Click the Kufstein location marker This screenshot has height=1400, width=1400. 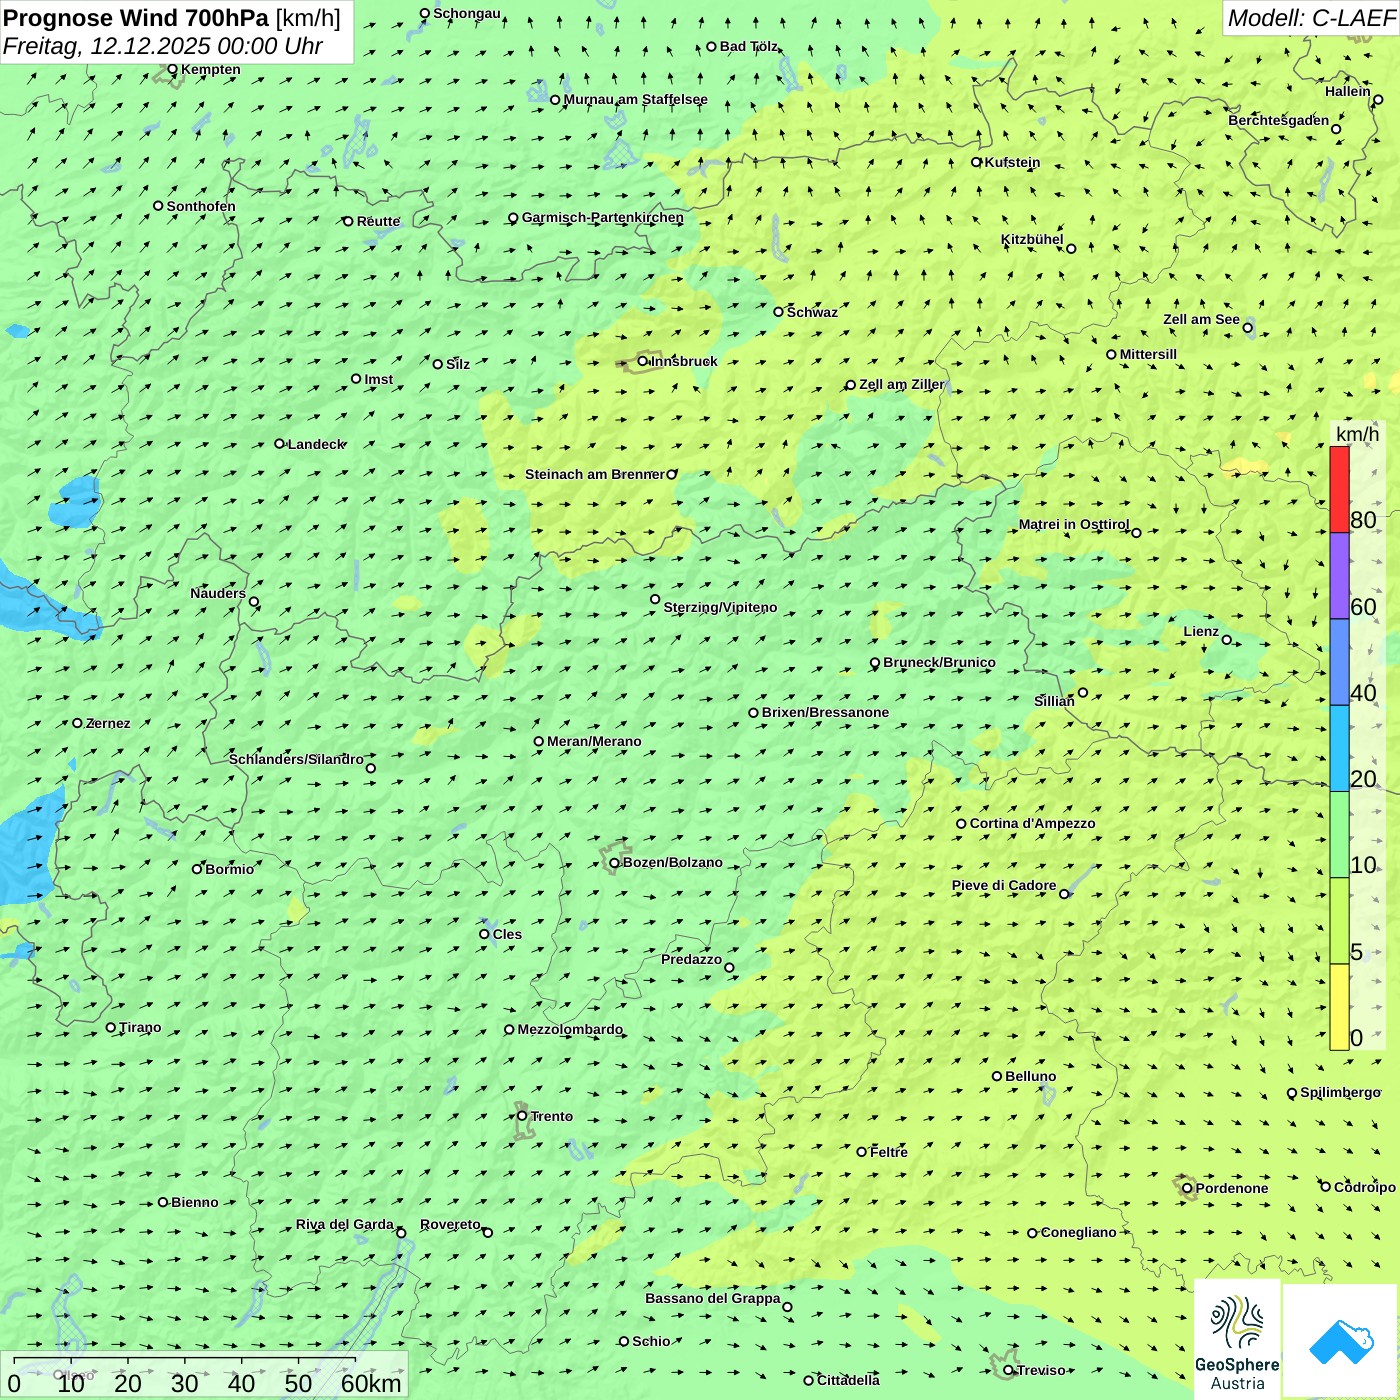(977, 162)
